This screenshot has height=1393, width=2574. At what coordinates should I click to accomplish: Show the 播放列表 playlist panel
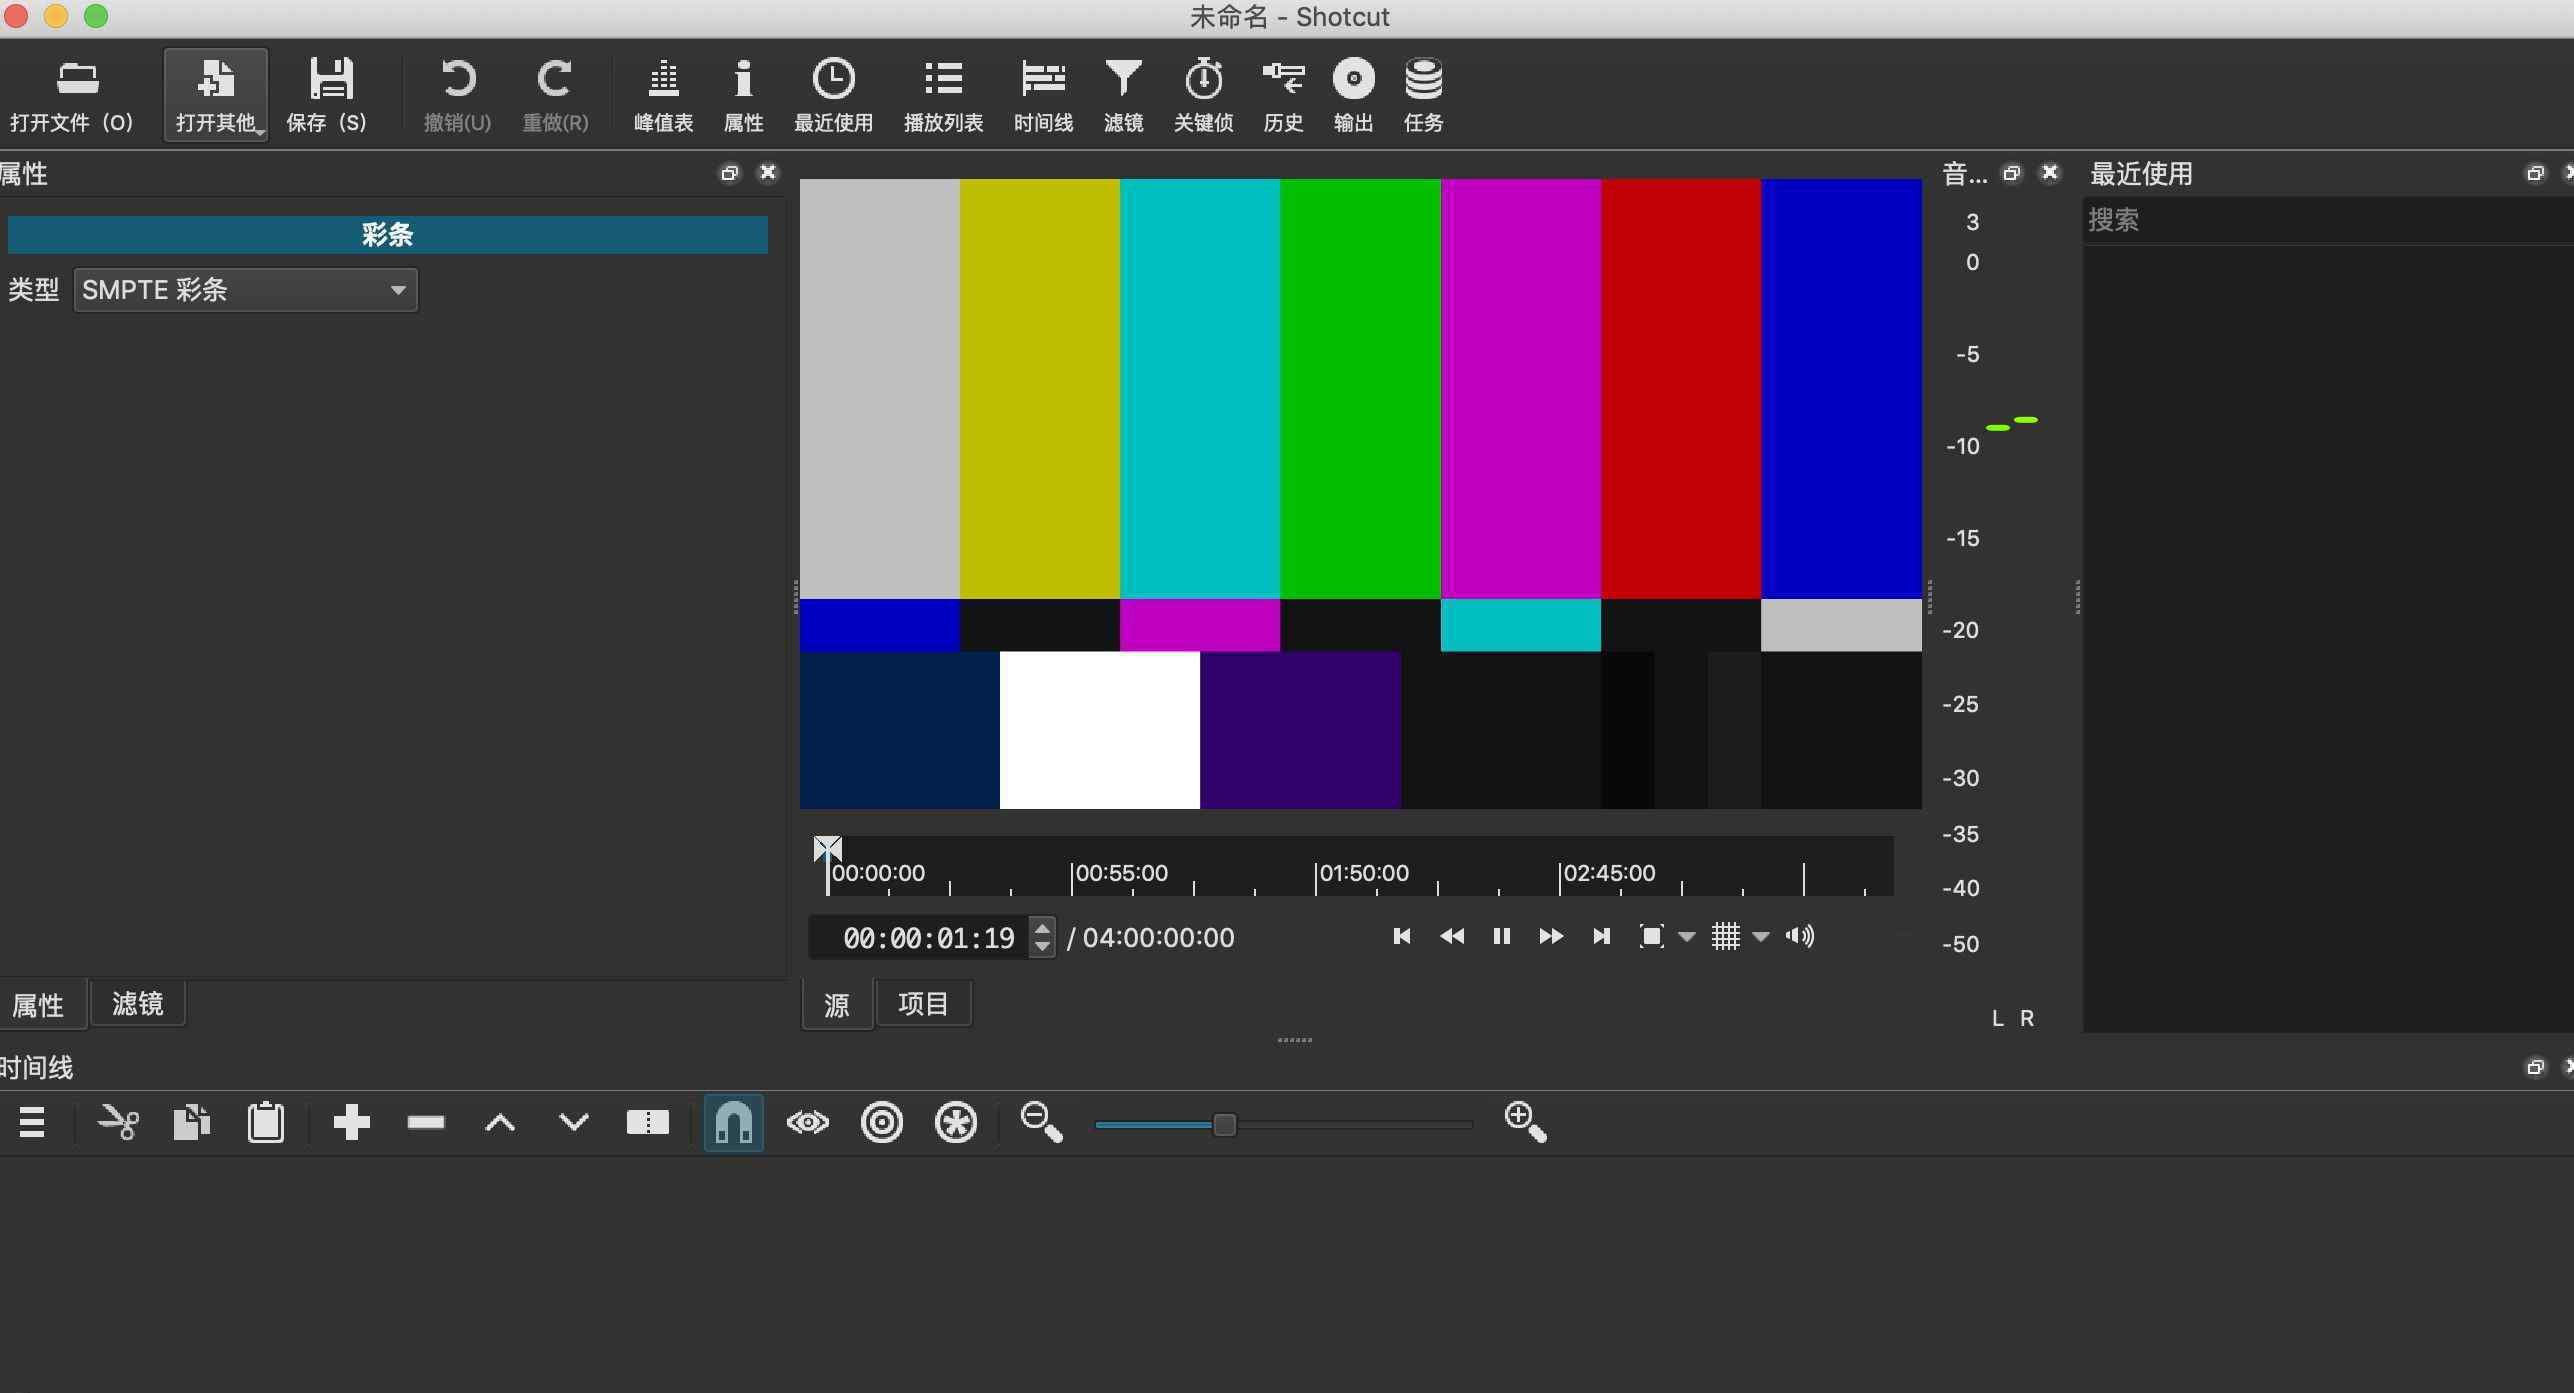[x=943, y=95]
